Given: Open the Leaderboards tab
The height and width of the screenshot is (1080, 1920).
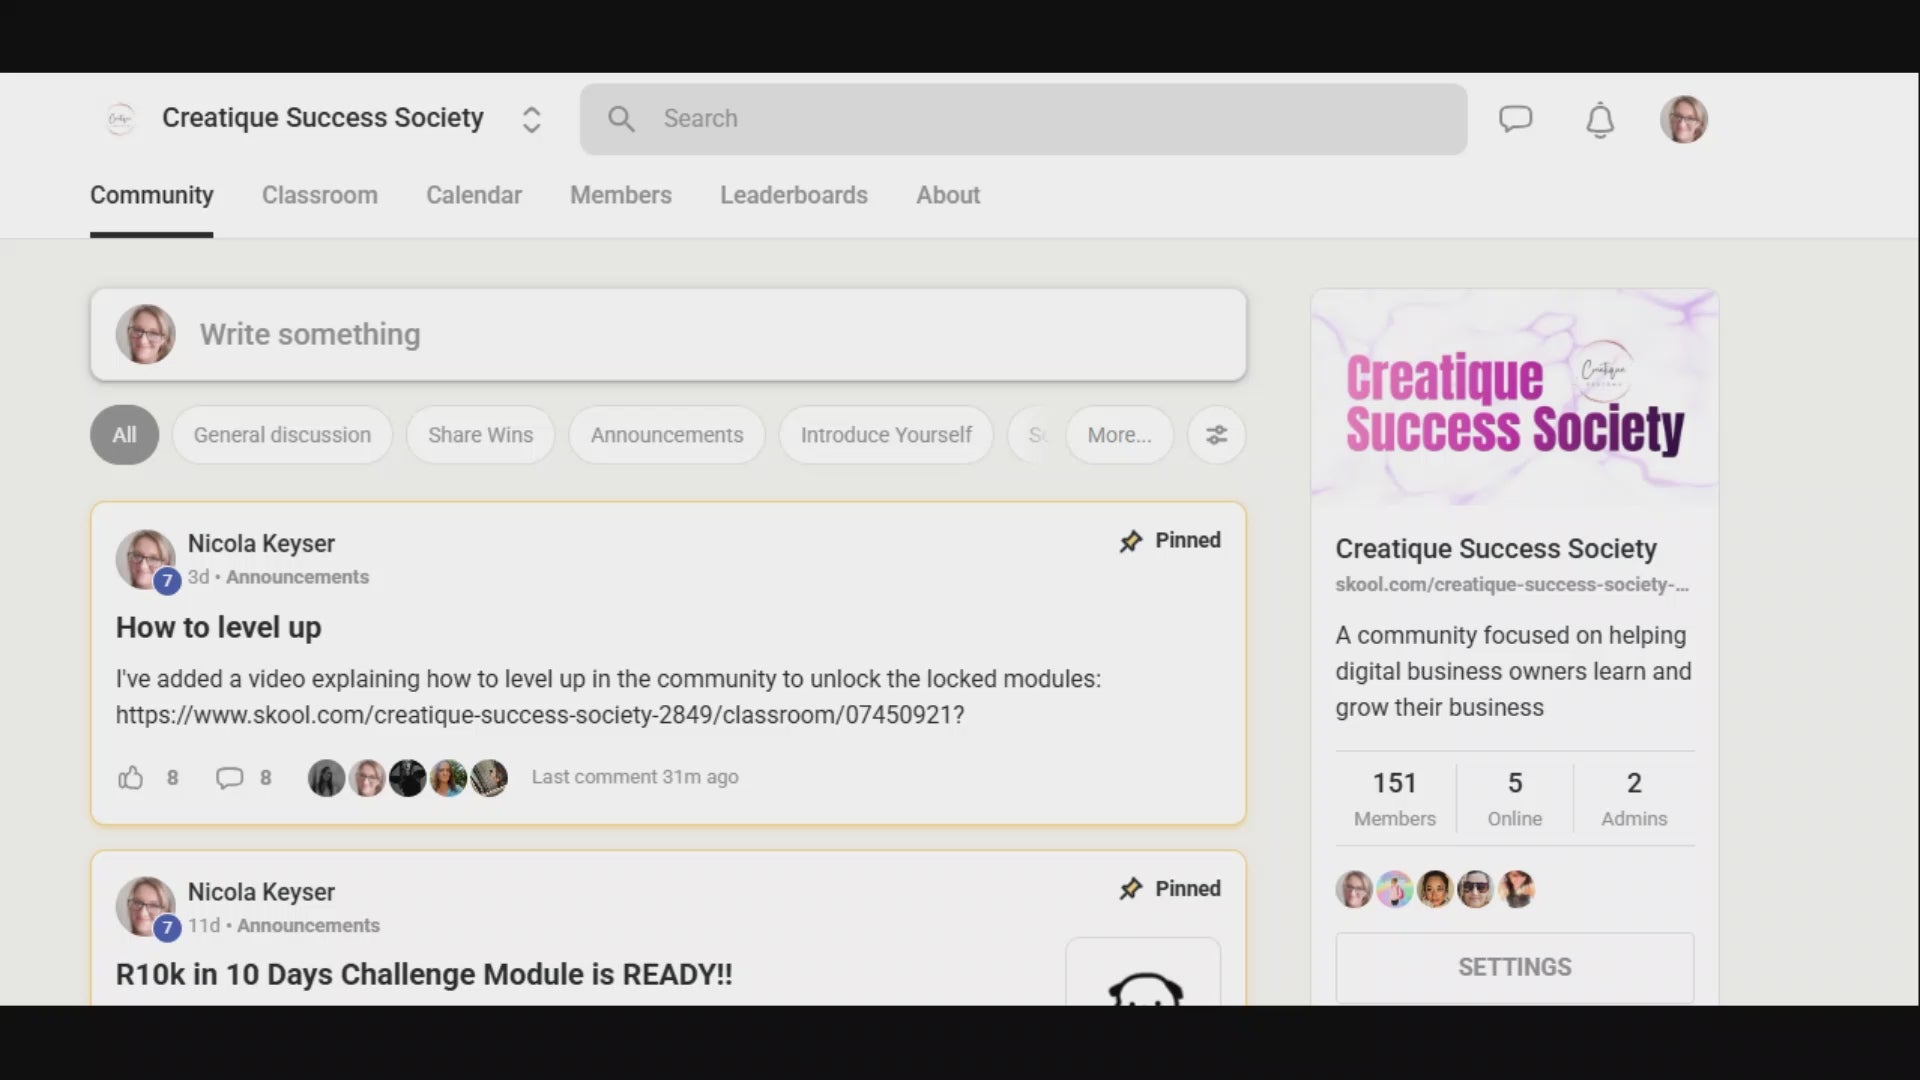Looking at the screenshot, I should coord(794,195).
